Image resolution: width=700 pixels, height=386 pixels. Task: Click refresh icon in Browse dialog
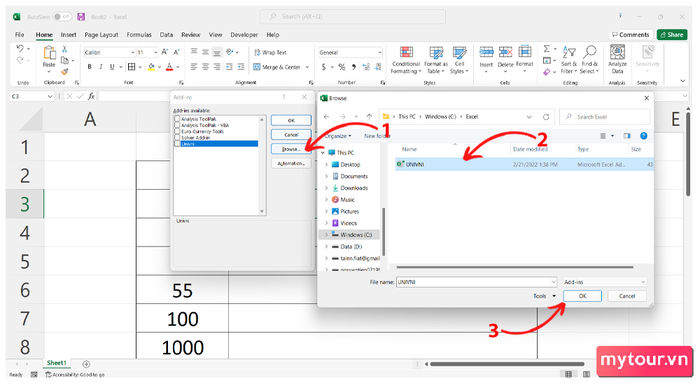[x=546, y=117]
